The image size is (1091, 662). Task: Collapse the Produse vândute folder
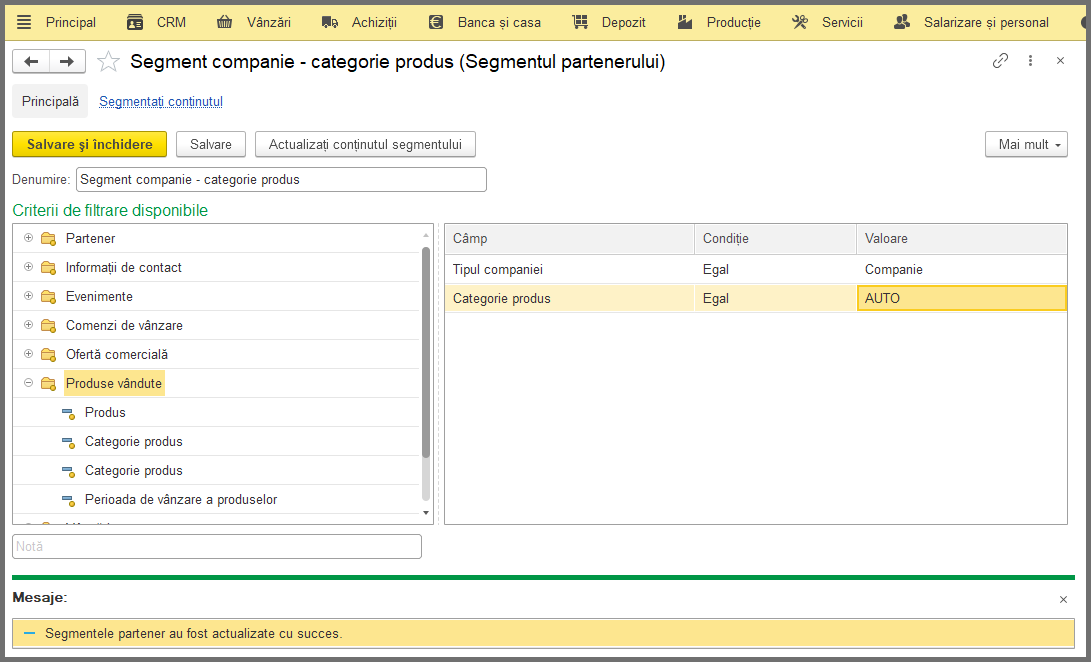(29, 383)
